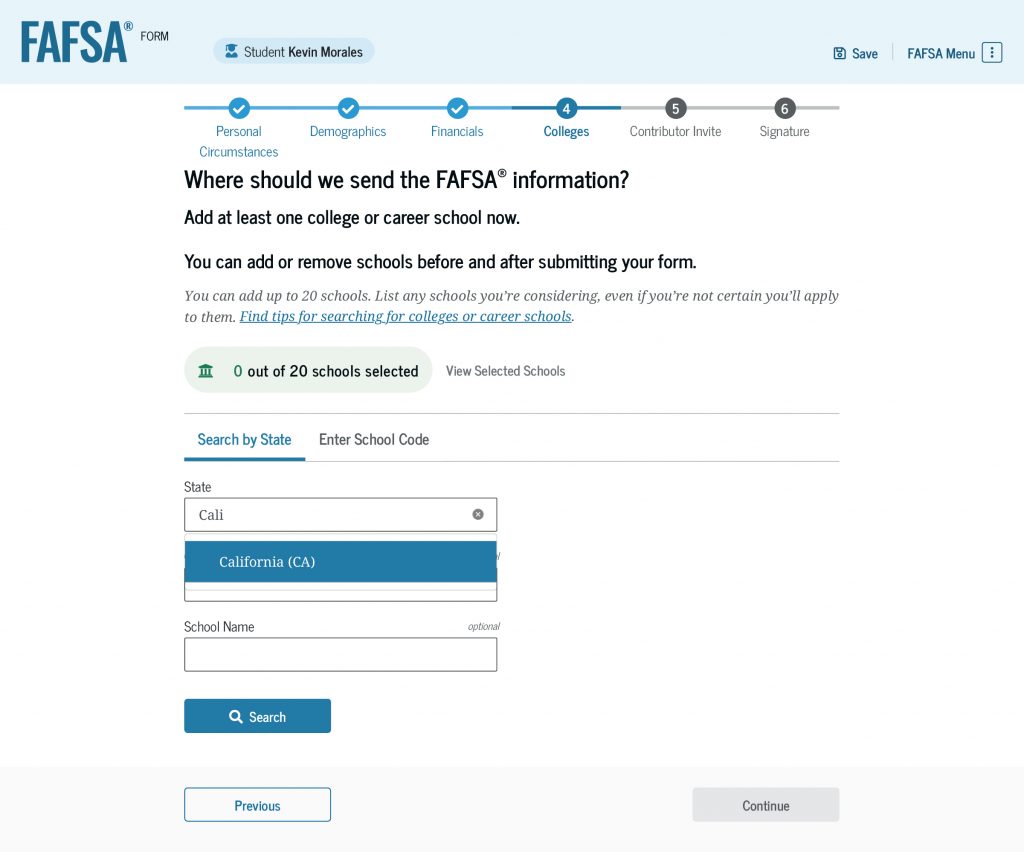Image resolution: width=1024 pixels, height=852 pixels.
Task: Open the FAFSA Menu kebab icon
Action: coord(991,52)
